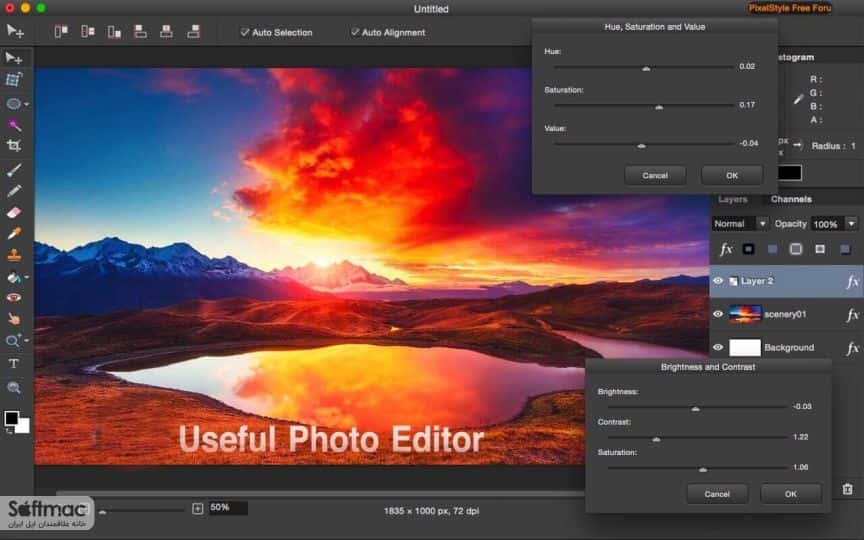Select the Red Eye tool

(14, 298)
